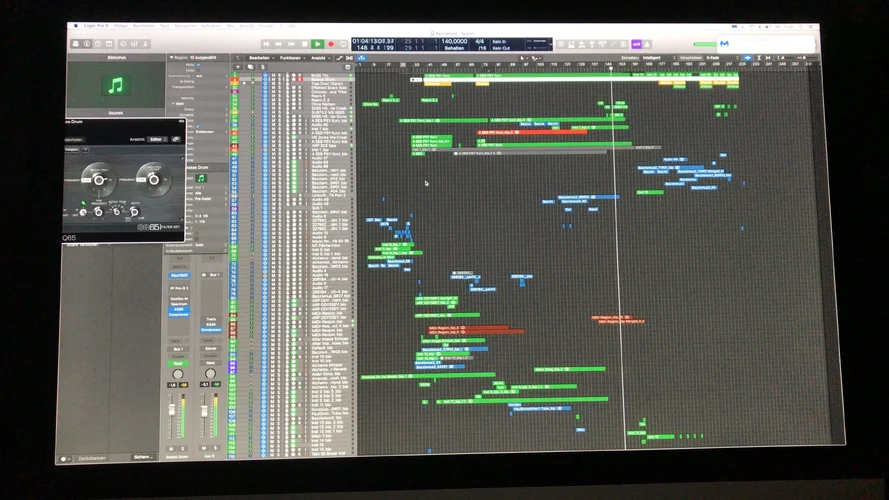Click Compressor plugin slot on first strip
This screenshot has width=889, height=500.
pos(179,314)
